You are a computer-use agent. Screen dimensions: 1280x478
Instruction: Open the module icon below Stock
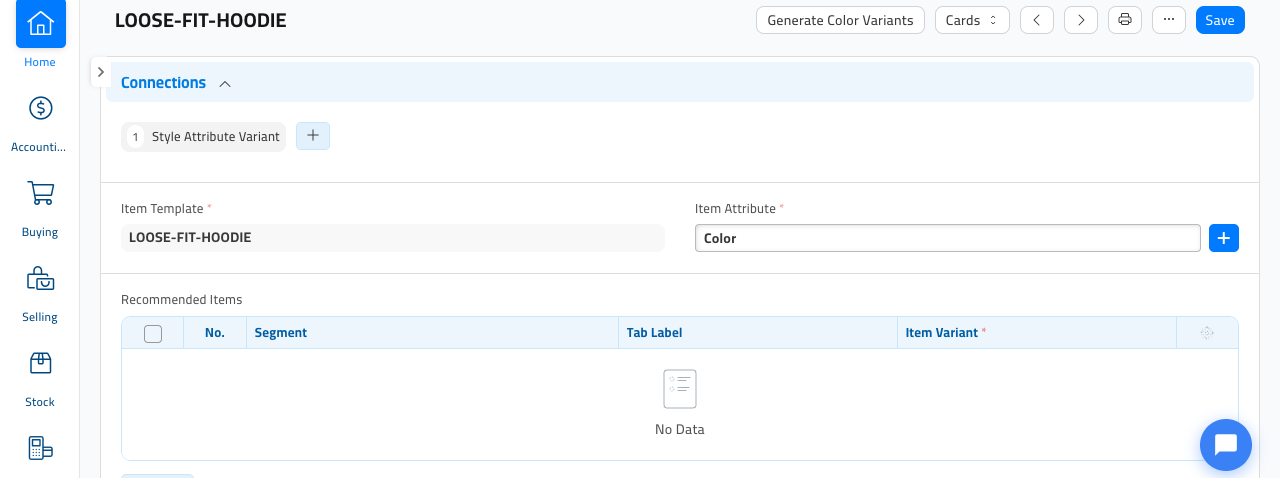[40, 448]
